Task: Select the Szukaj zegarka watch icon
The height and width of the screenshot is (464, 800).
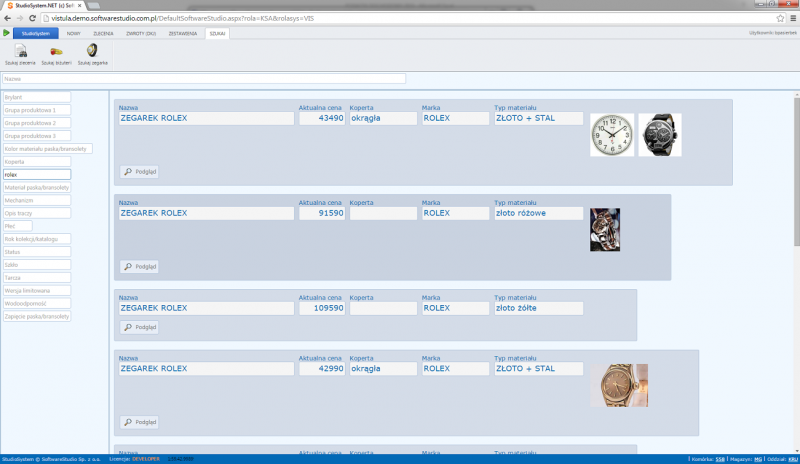Action: pos(92,51)
